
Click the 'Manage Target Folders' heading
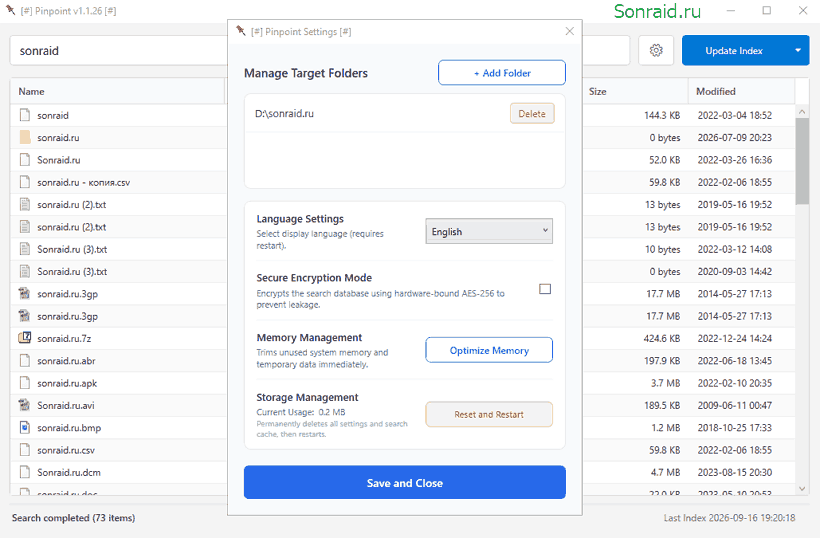tap(305, 73)
